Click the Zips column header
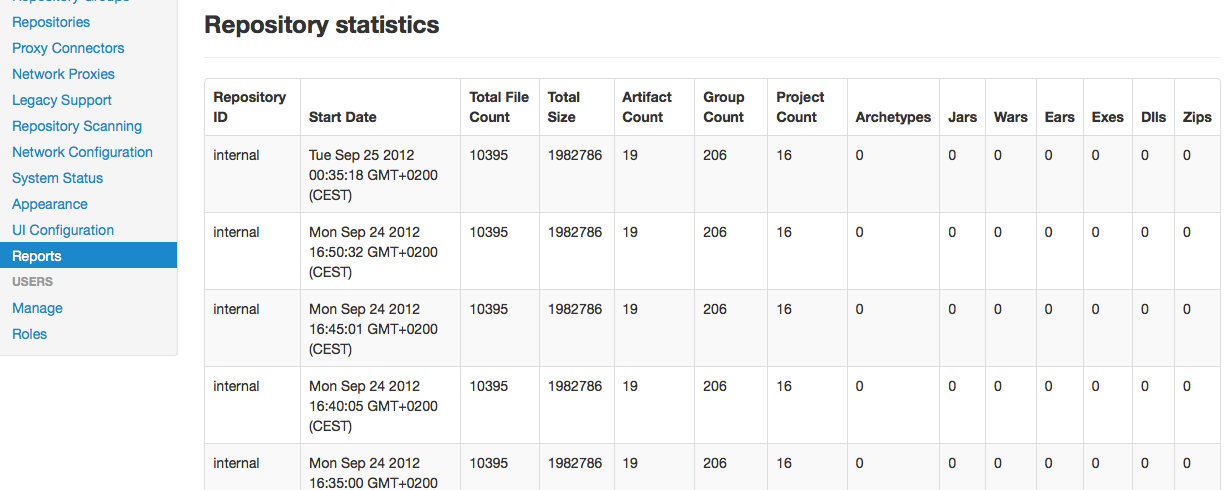This screenshot has width=1226, height=490. (x=1196, y=117)
